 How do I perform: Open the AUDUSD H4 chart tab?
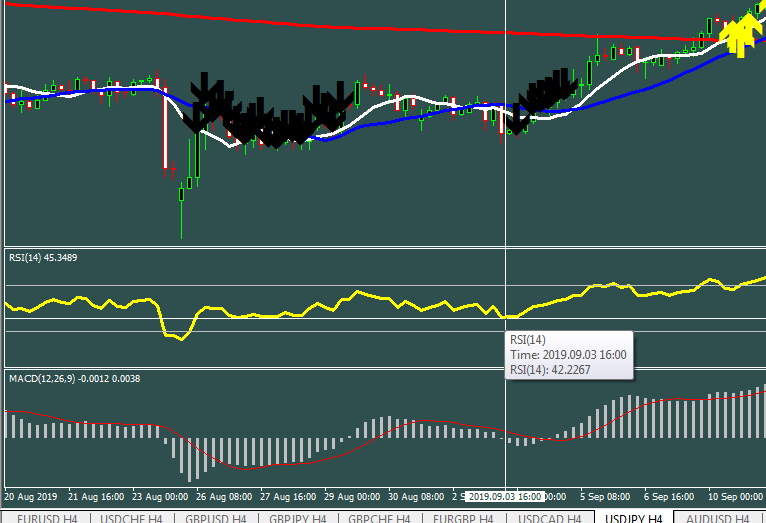[x=718, y=517]
